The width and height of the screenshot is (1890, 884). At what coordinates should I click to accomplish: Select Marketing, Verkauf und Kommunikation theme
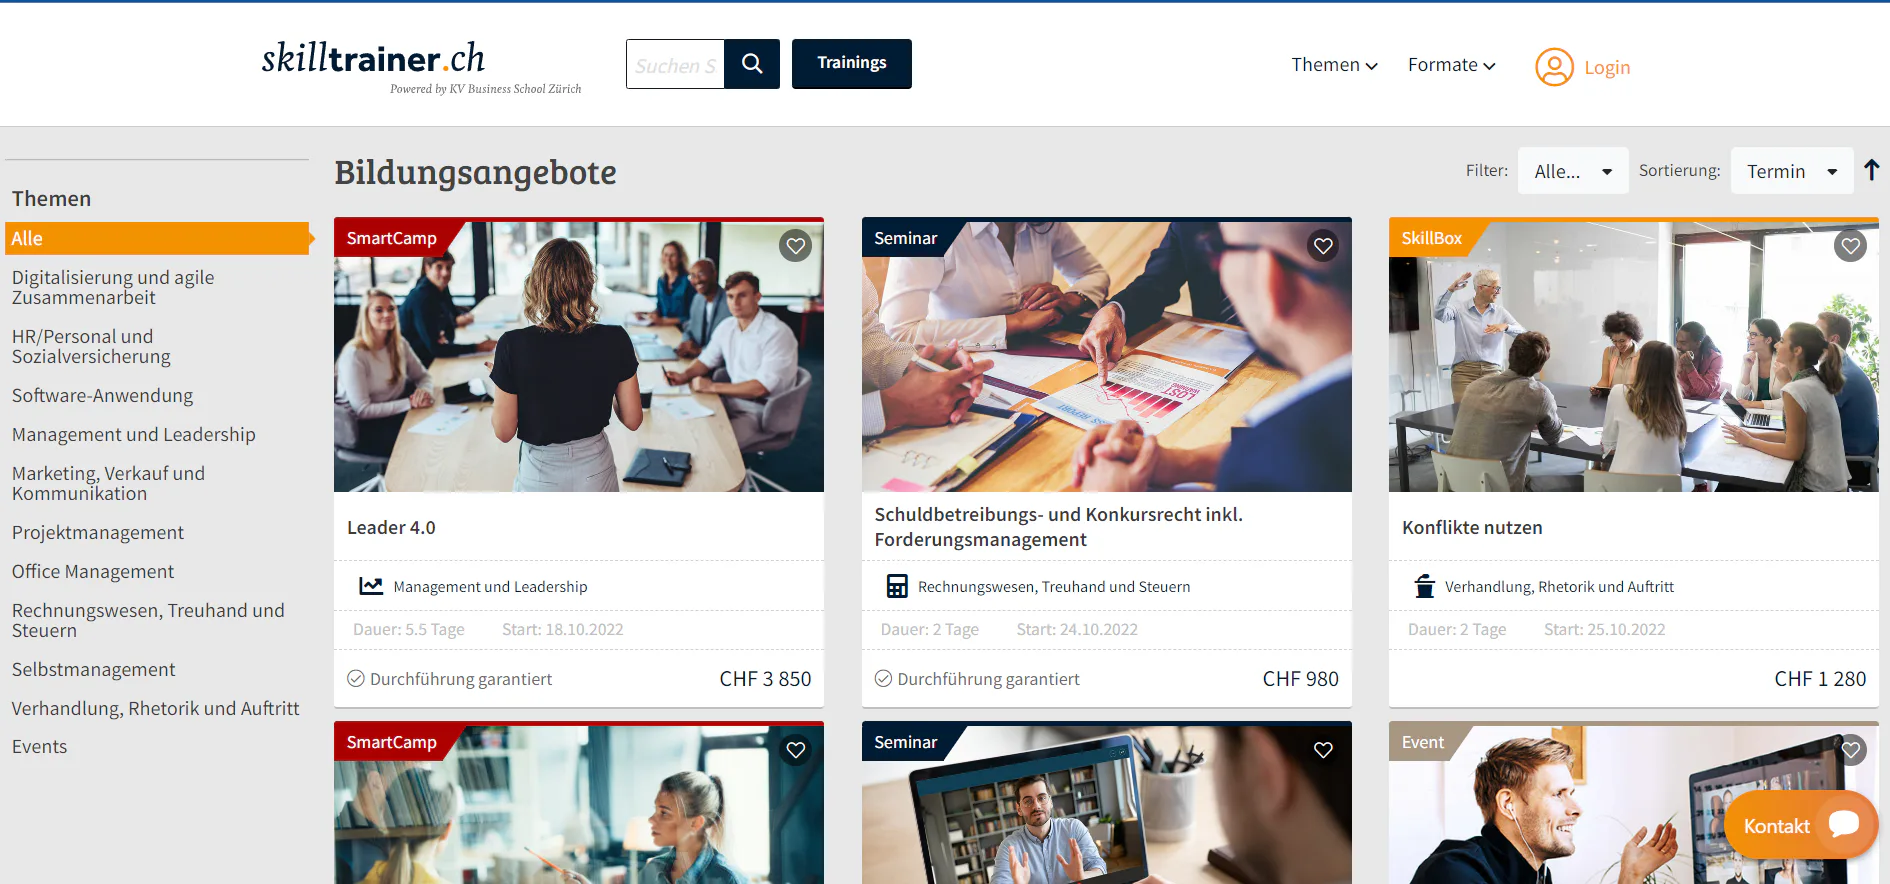pos(108,483)
